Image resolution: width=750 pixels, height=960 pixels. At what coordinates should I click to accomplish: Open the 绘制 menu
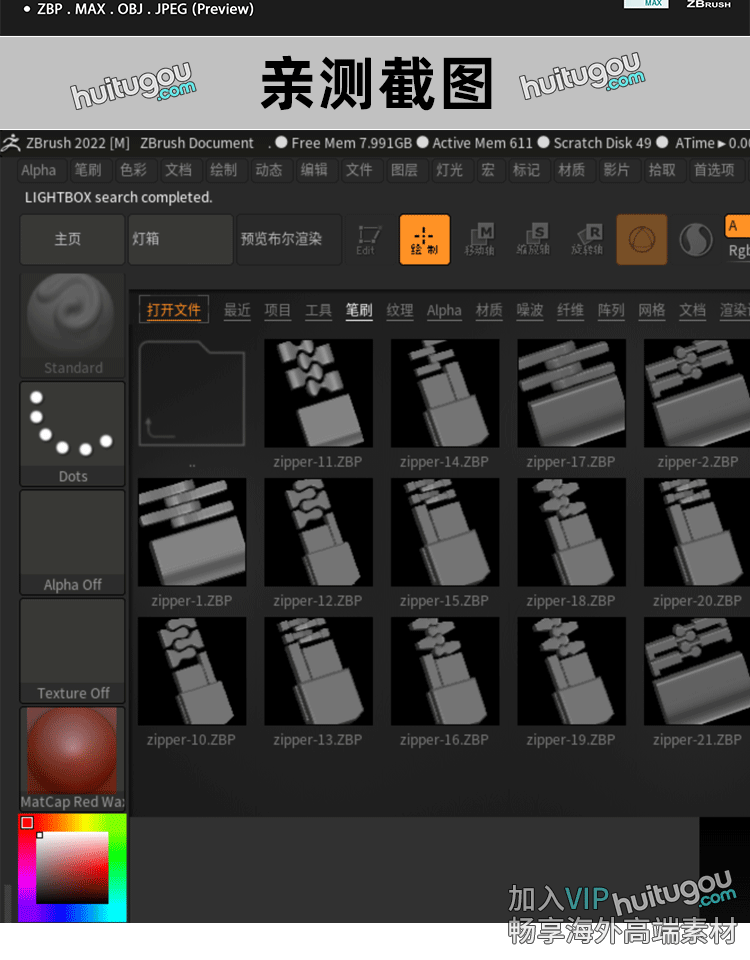pyautogui.click(x=223, y=170)
